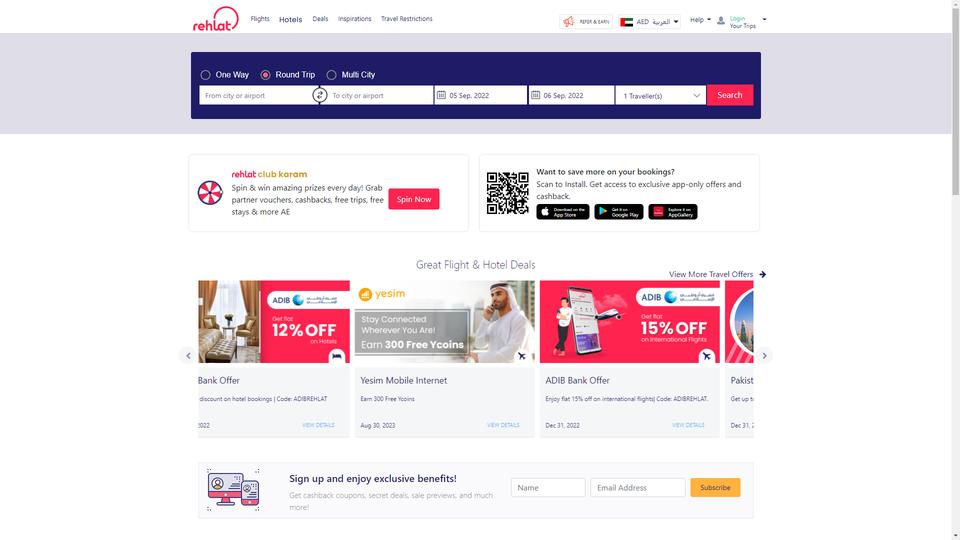Click the Email Address input field
This screenshot has width=960, height=540.
tap(637, 487)
